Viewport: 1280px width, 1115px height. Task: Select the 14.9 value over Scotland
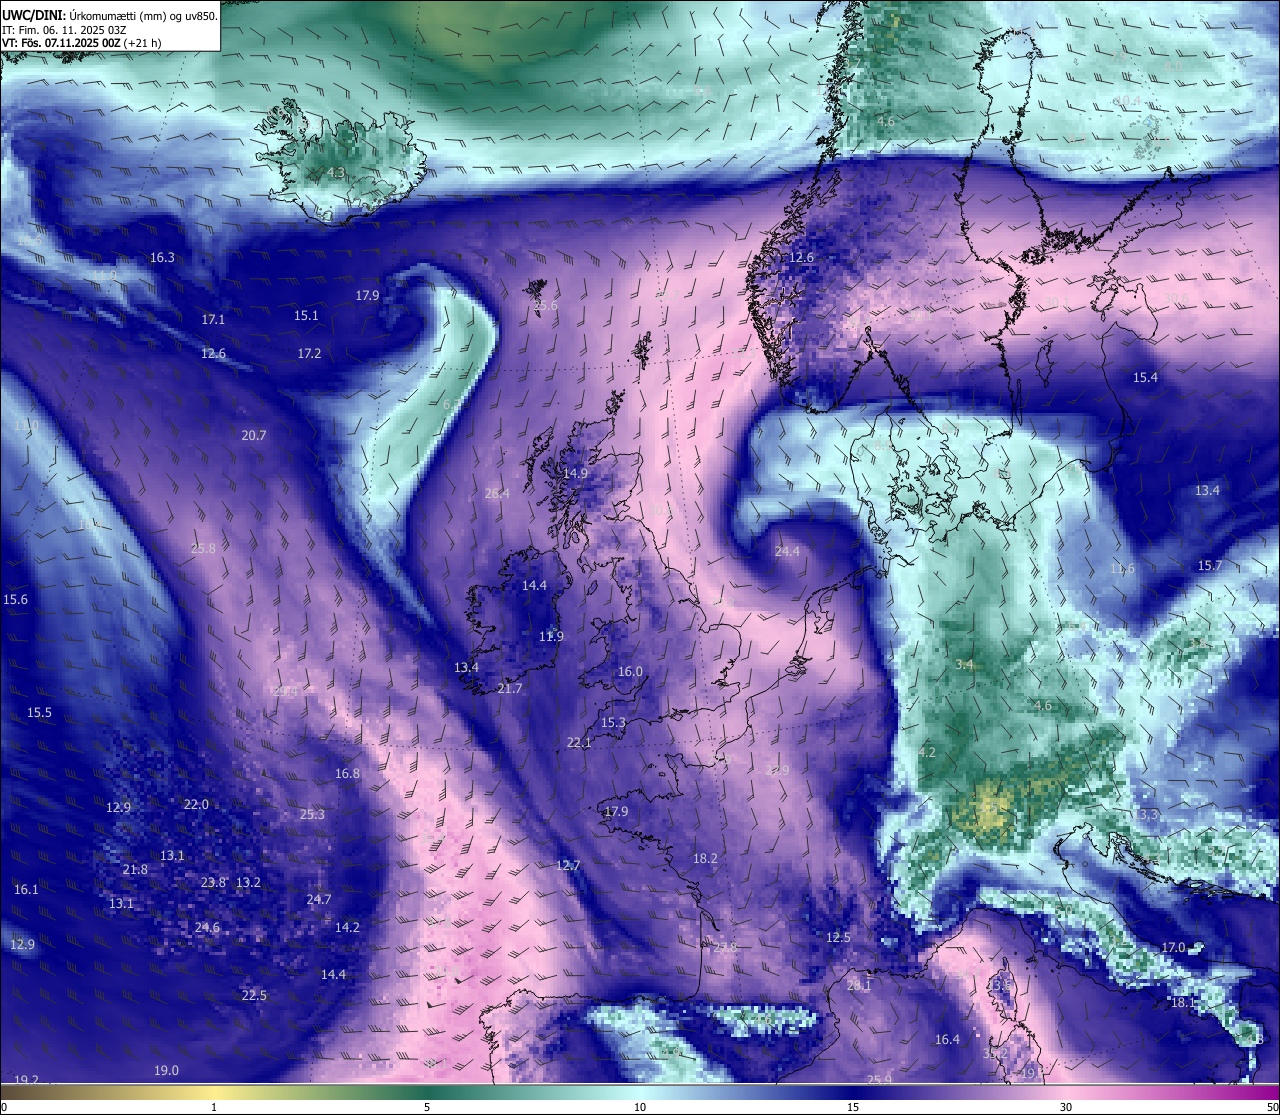575,473
